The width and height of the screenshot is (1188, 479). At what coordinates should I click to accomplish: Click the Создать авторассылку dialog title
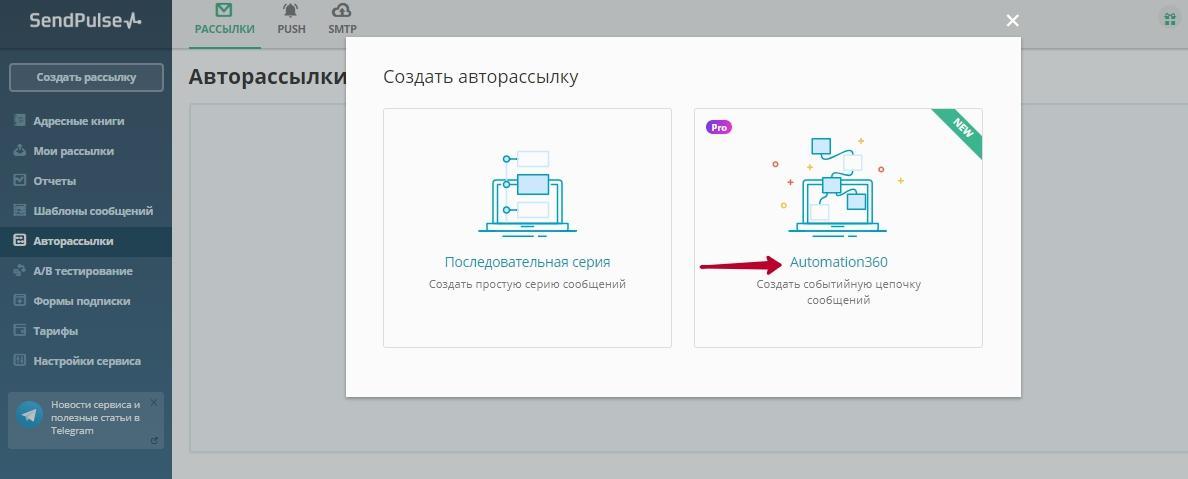tap(480, 77)
